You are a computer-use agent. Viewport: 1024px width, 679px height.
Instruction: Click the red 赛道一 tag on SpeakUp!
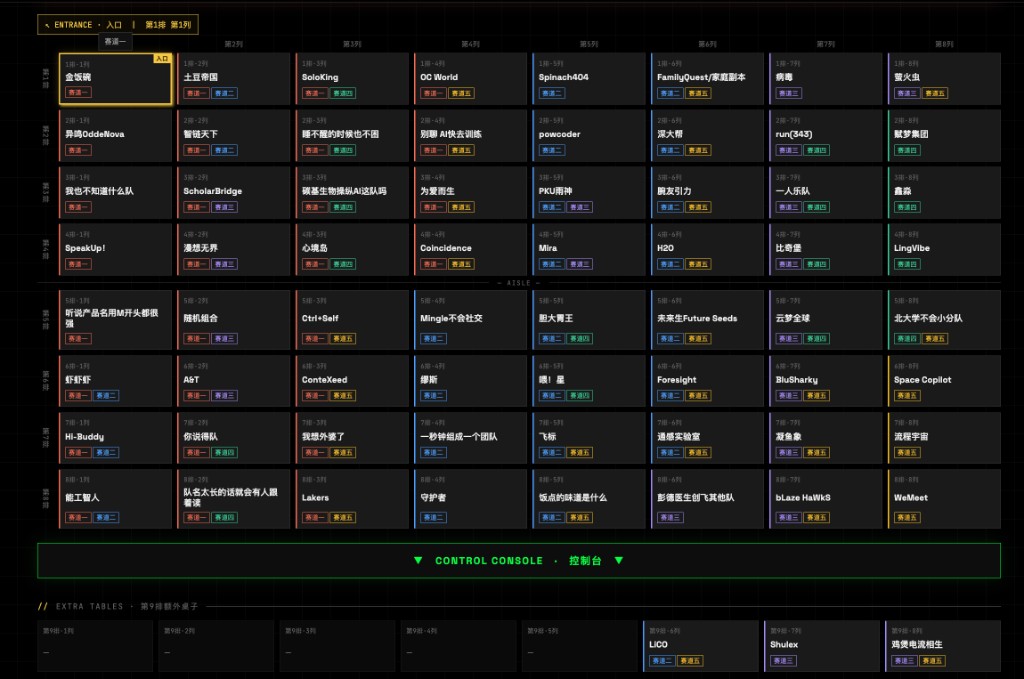coord(78,264)
